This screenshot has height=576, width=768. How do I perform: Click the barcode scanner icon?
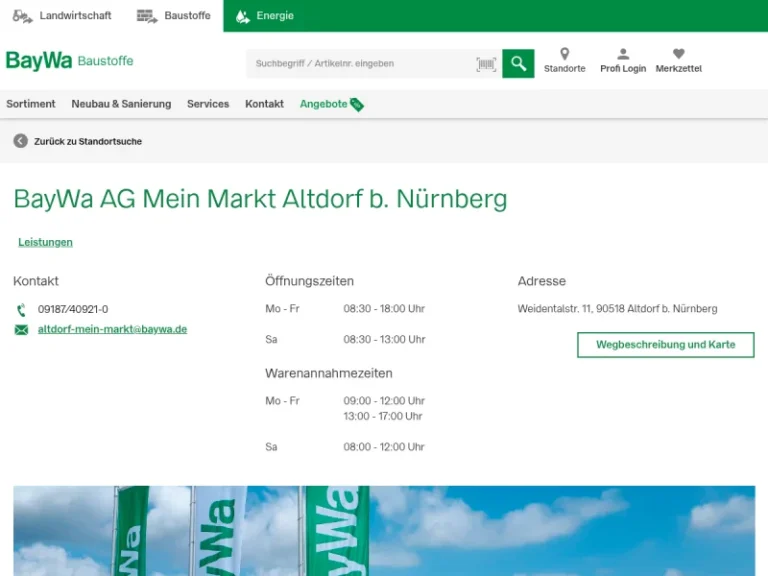[486, 64]
